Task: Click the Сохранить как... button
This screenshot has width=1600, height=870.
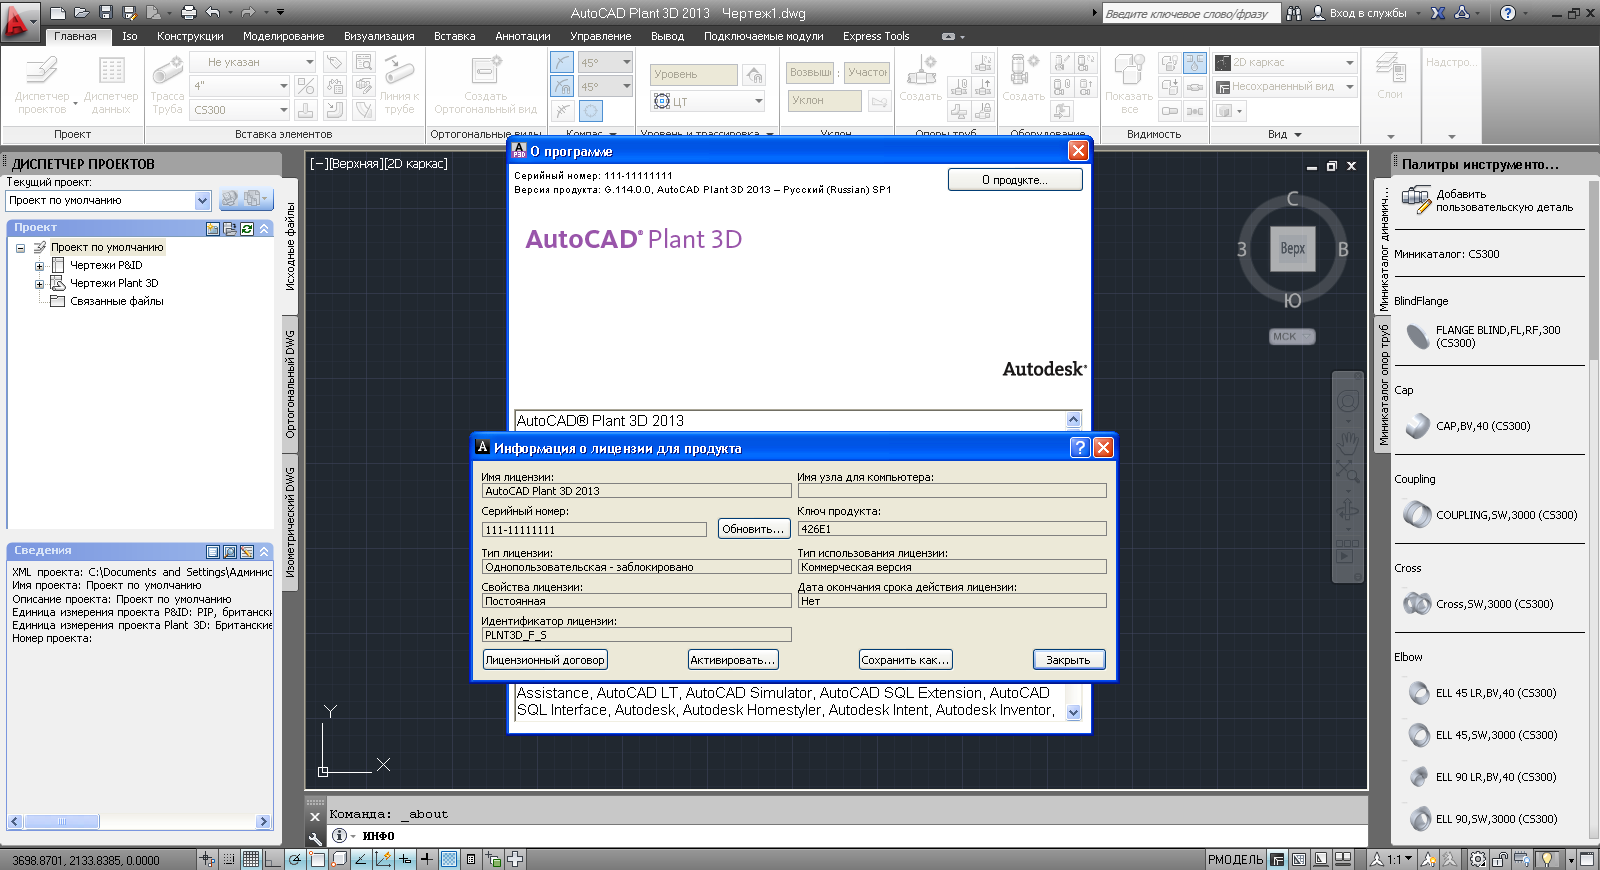Action: point(905,660)
